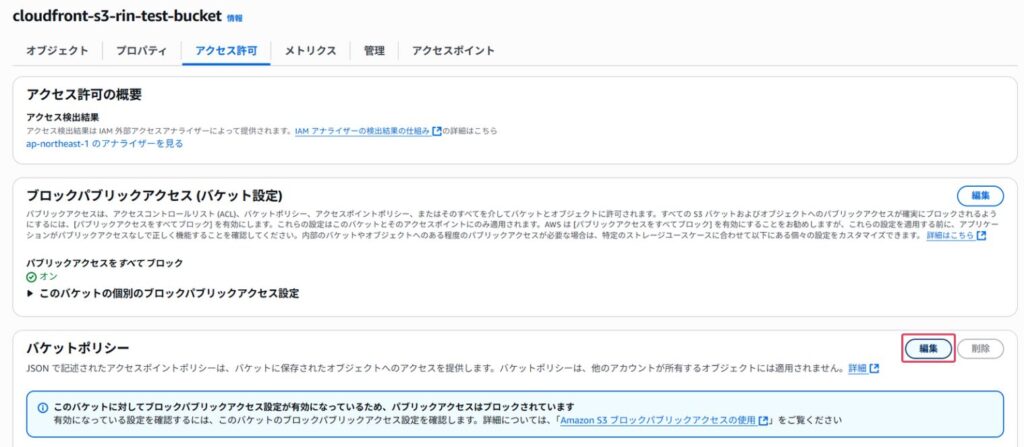Open the プロパティ tab
1024x447 pixels.
click(142, 50)
